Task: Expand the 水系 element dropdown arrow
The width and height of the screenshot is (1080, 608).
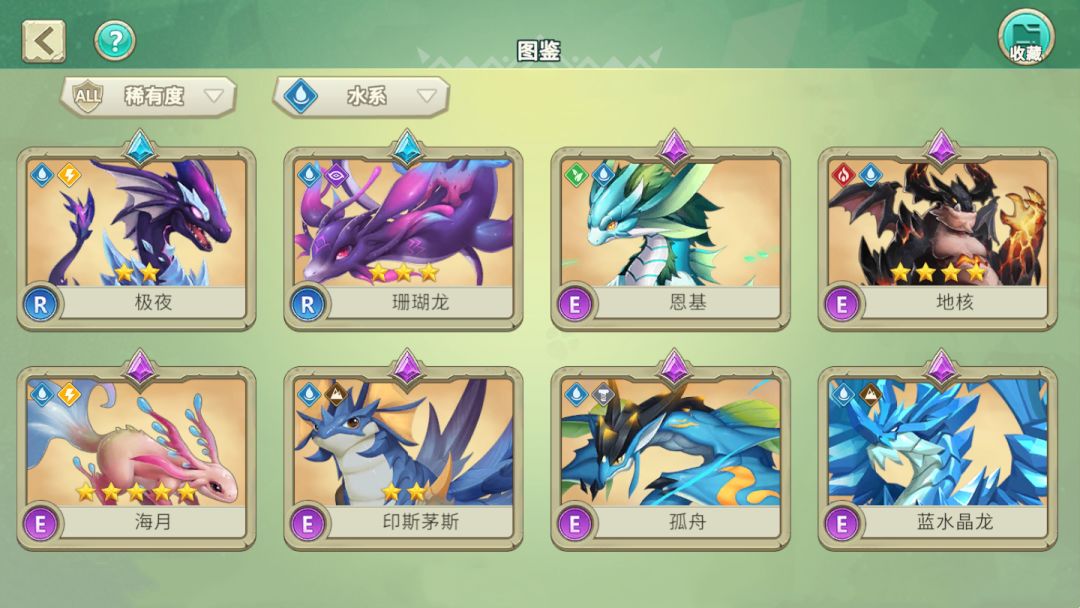Action: (427, 96)
